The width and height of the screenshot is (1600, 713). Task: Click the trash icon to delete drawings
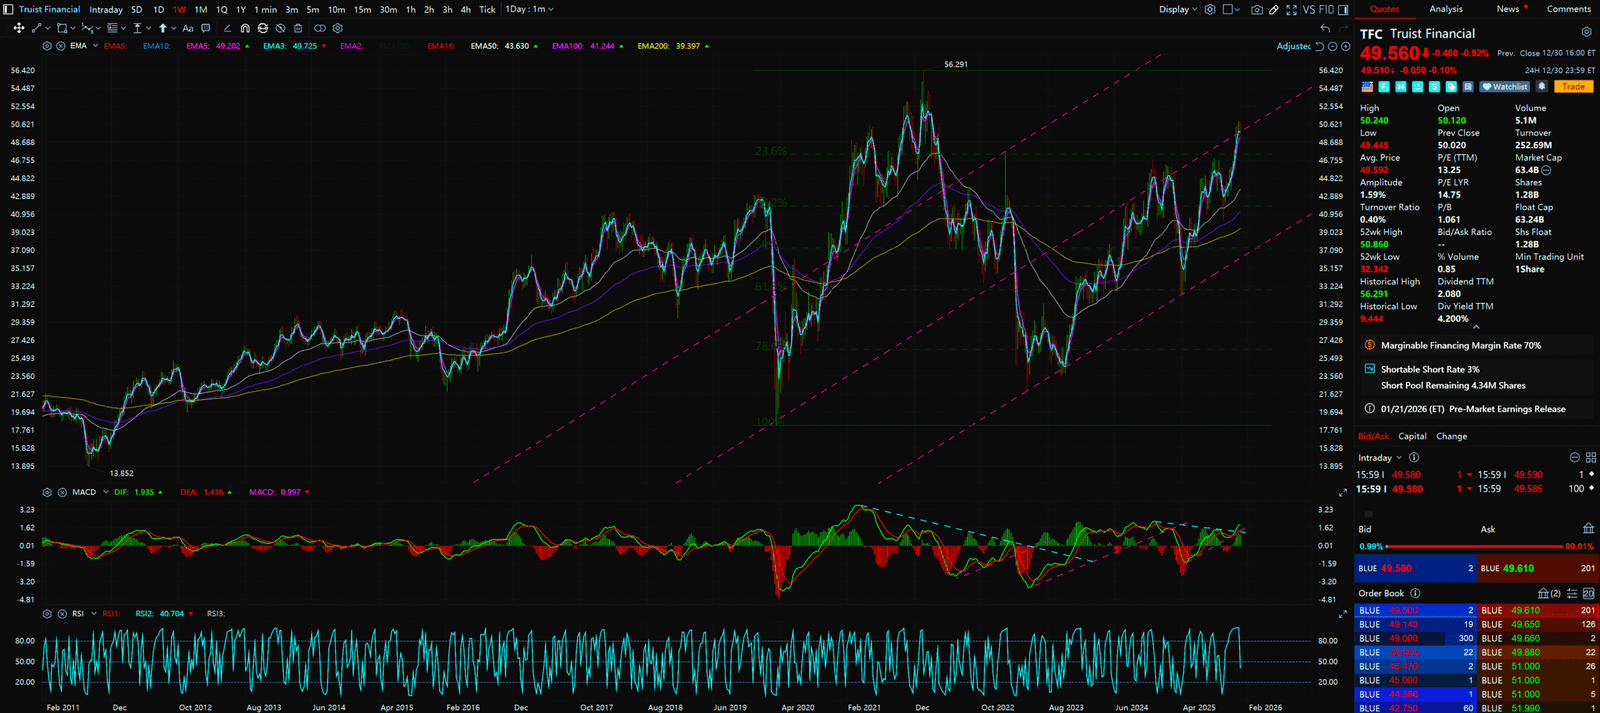[298, 28]
